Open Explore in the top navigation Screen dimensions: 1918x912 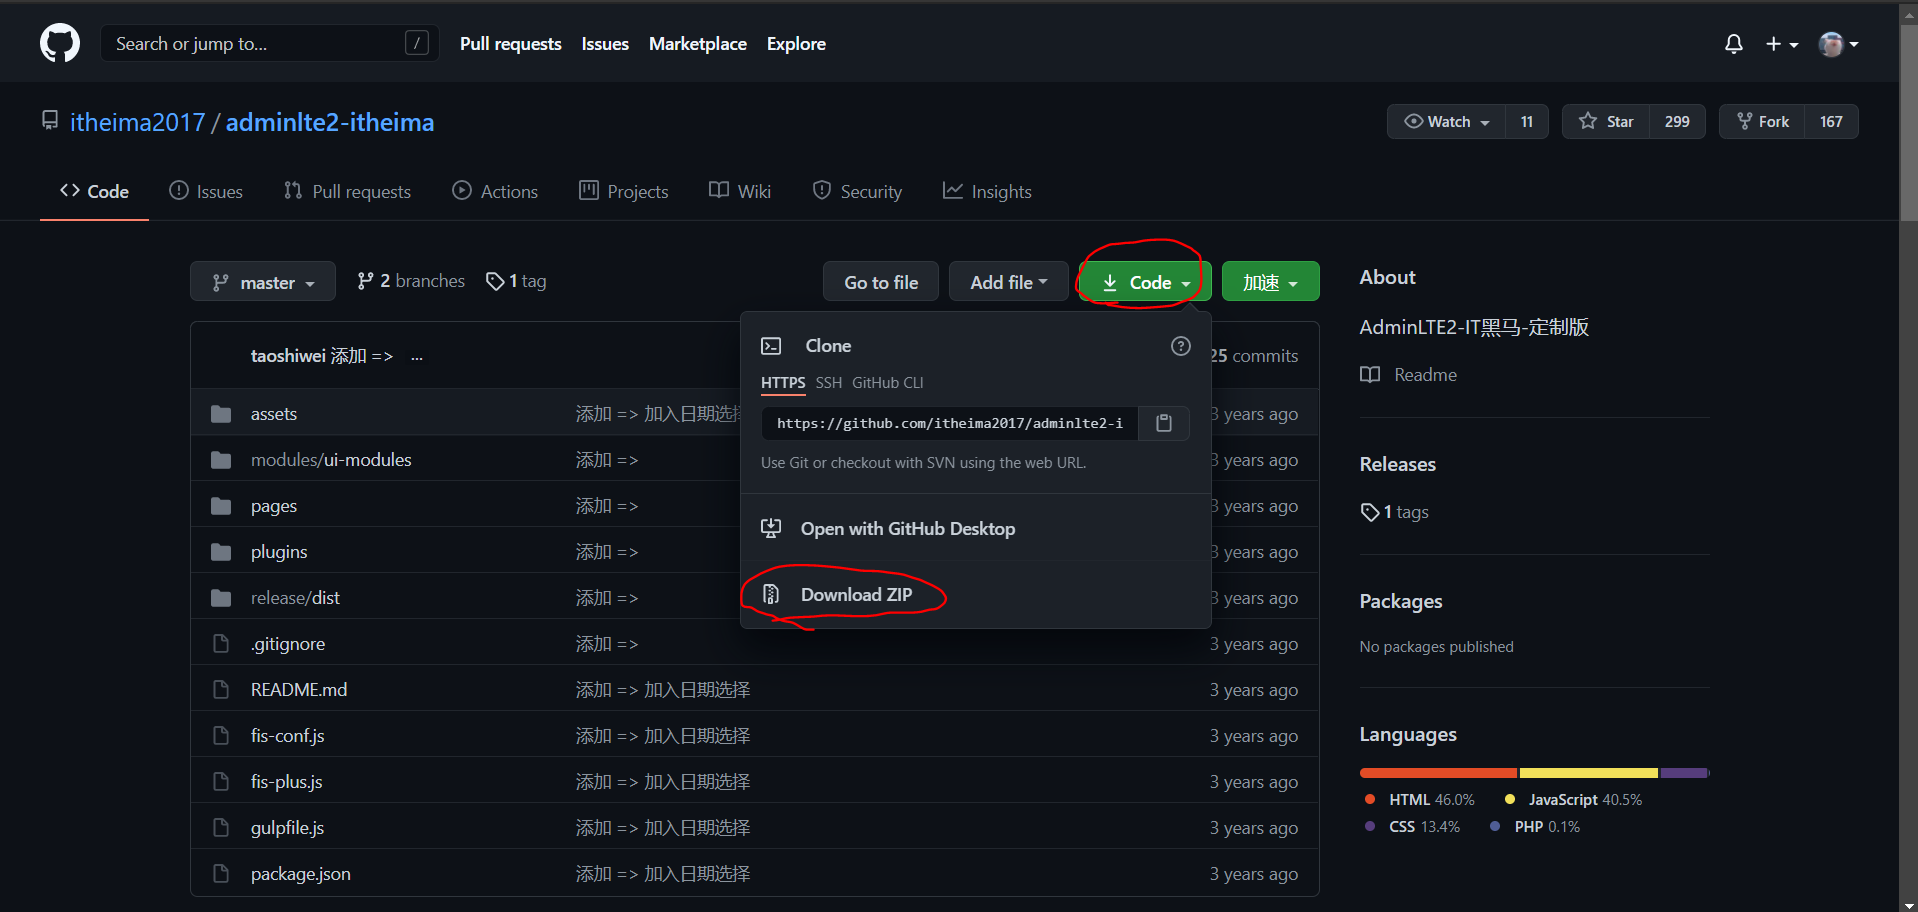[x=796, y=44]
